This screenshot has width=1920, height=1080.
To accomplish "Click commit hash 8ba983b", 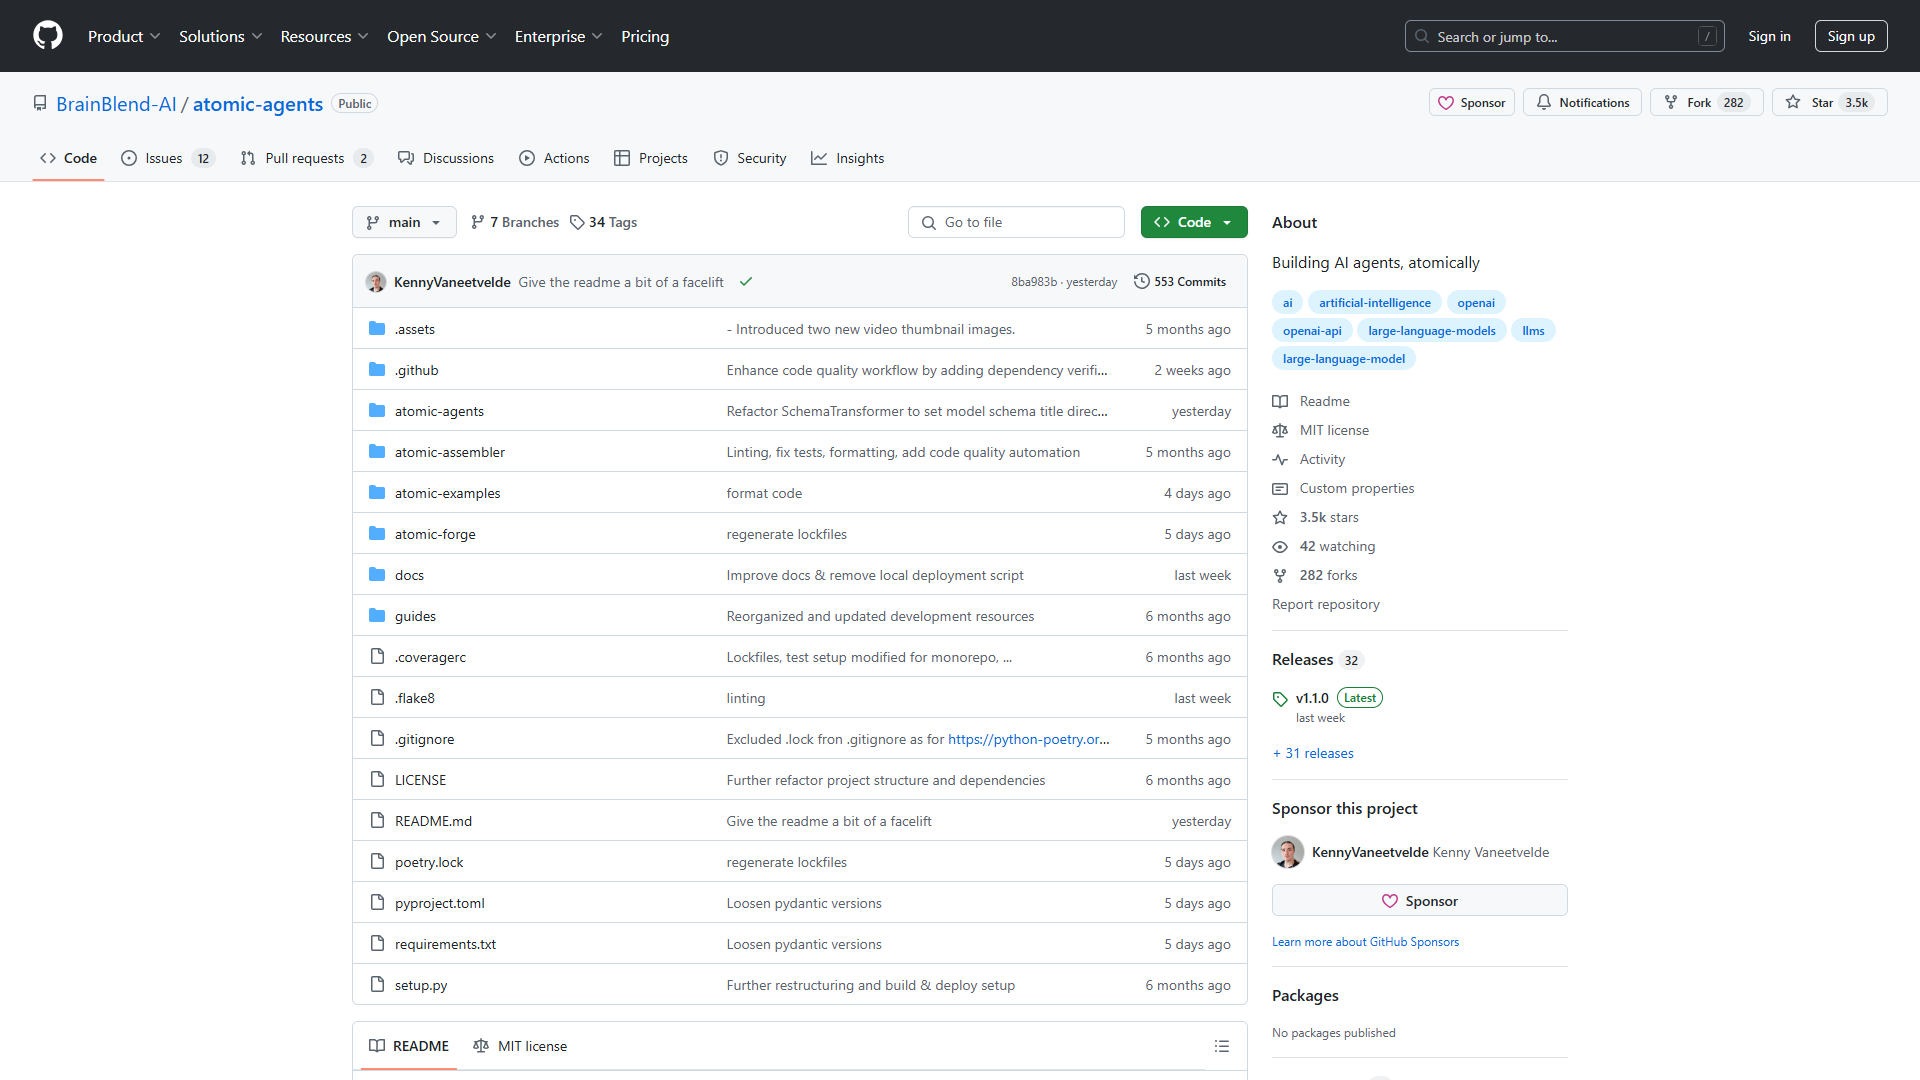I will (x=1033, y=282).
